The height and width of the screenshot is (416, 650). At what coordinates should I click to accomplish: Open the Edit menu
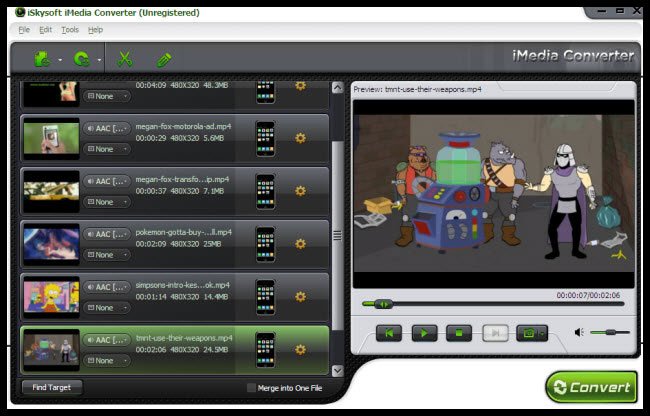pos(46,30)
